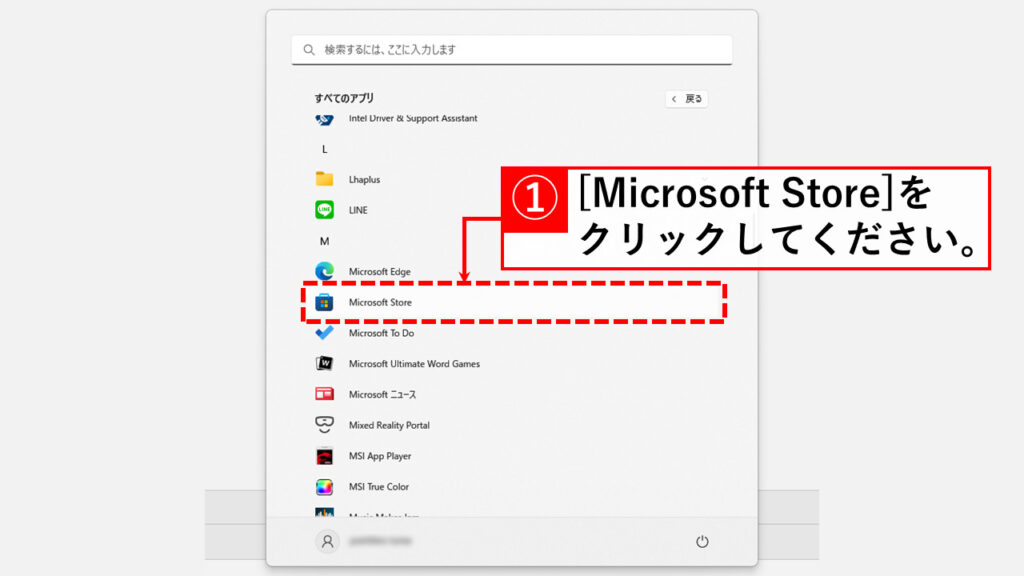
Task: Click the M letter group header
Action: pos(324,241)
